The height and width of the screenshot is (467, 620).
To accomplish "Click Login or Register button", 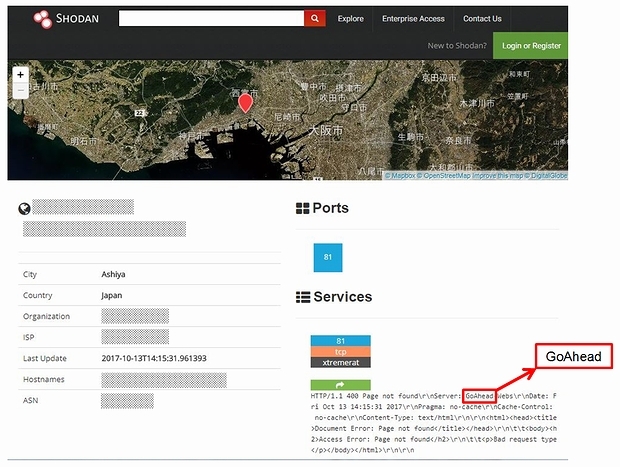I will coord(531,46).
